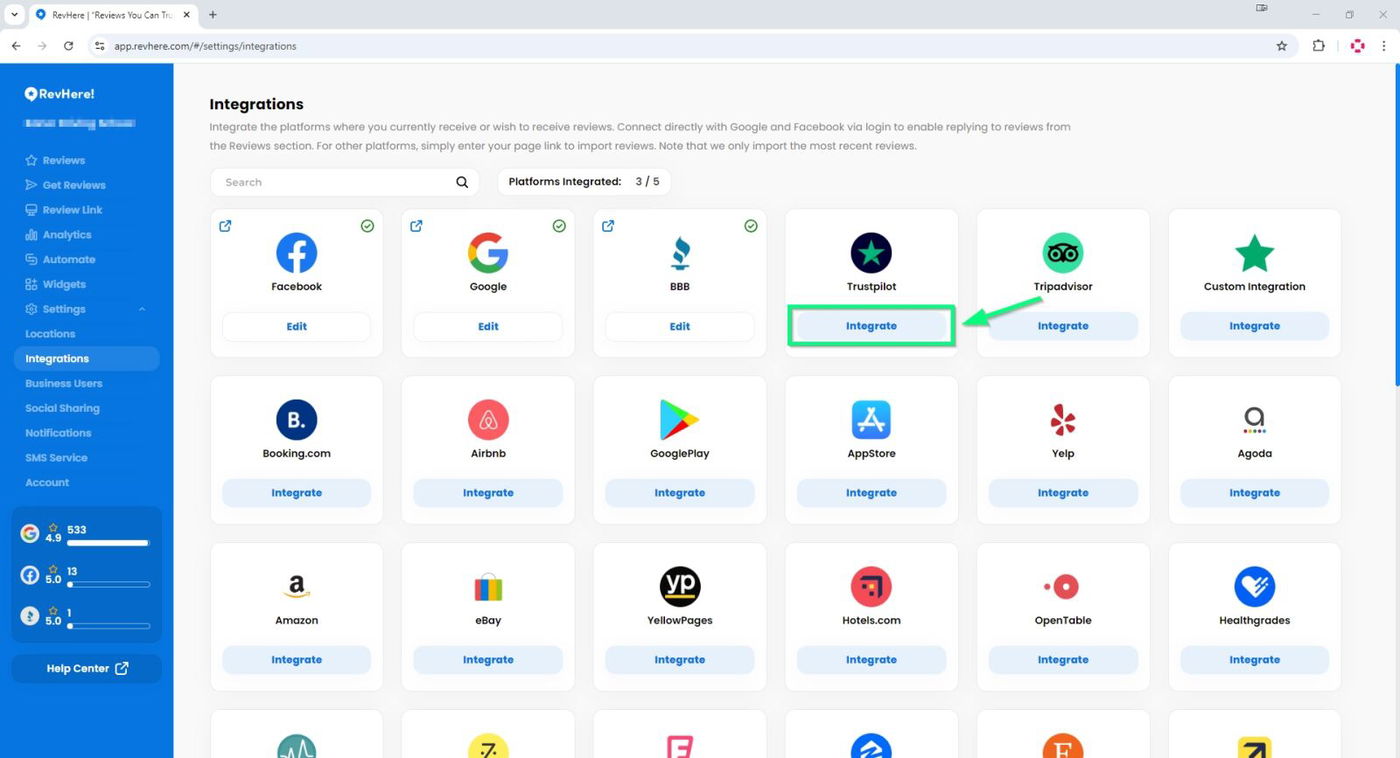Bookmark this page with star icon

click(1282, 46)
